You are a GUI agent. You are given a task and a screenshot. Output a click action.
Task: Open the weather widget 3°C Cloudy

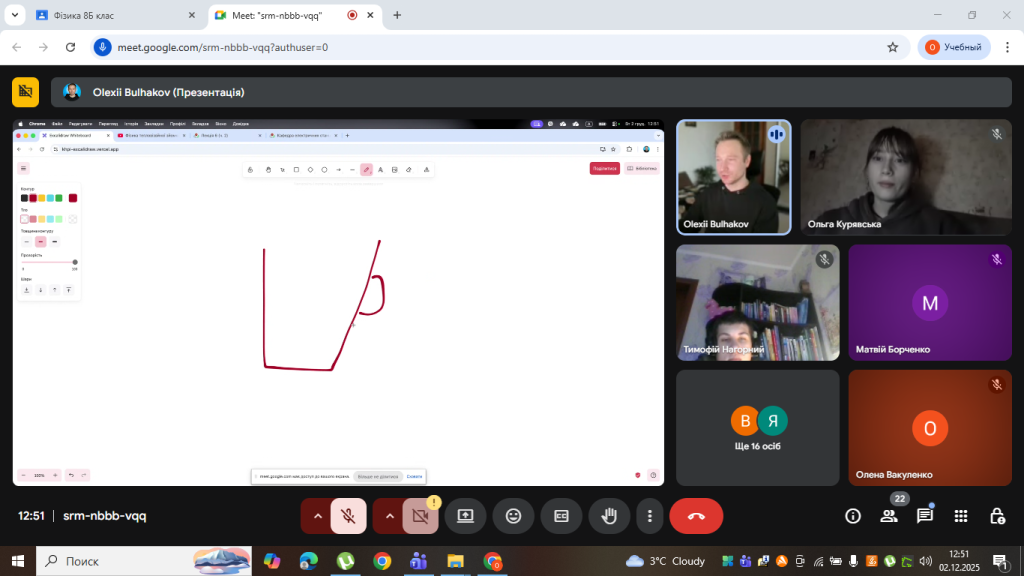click(x=665, y=561)
